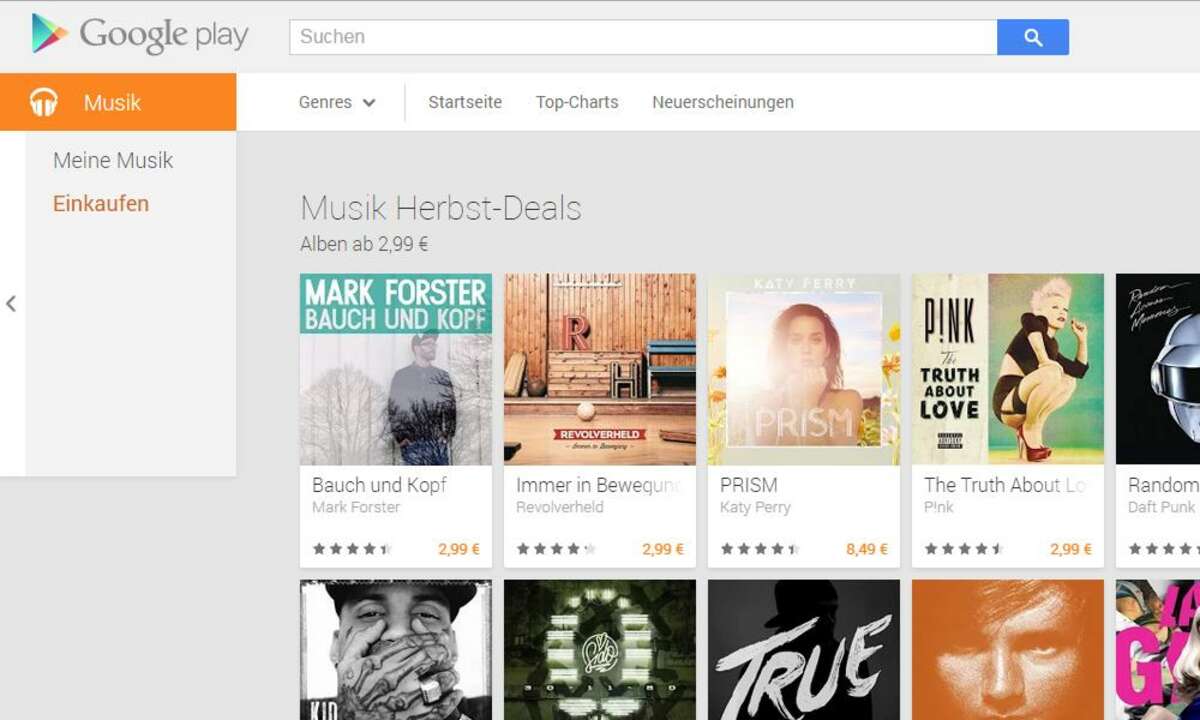Click The Truth About Love title
Image resolution: width=1200 pixels, height=720 pixels.
point(1005,485)
